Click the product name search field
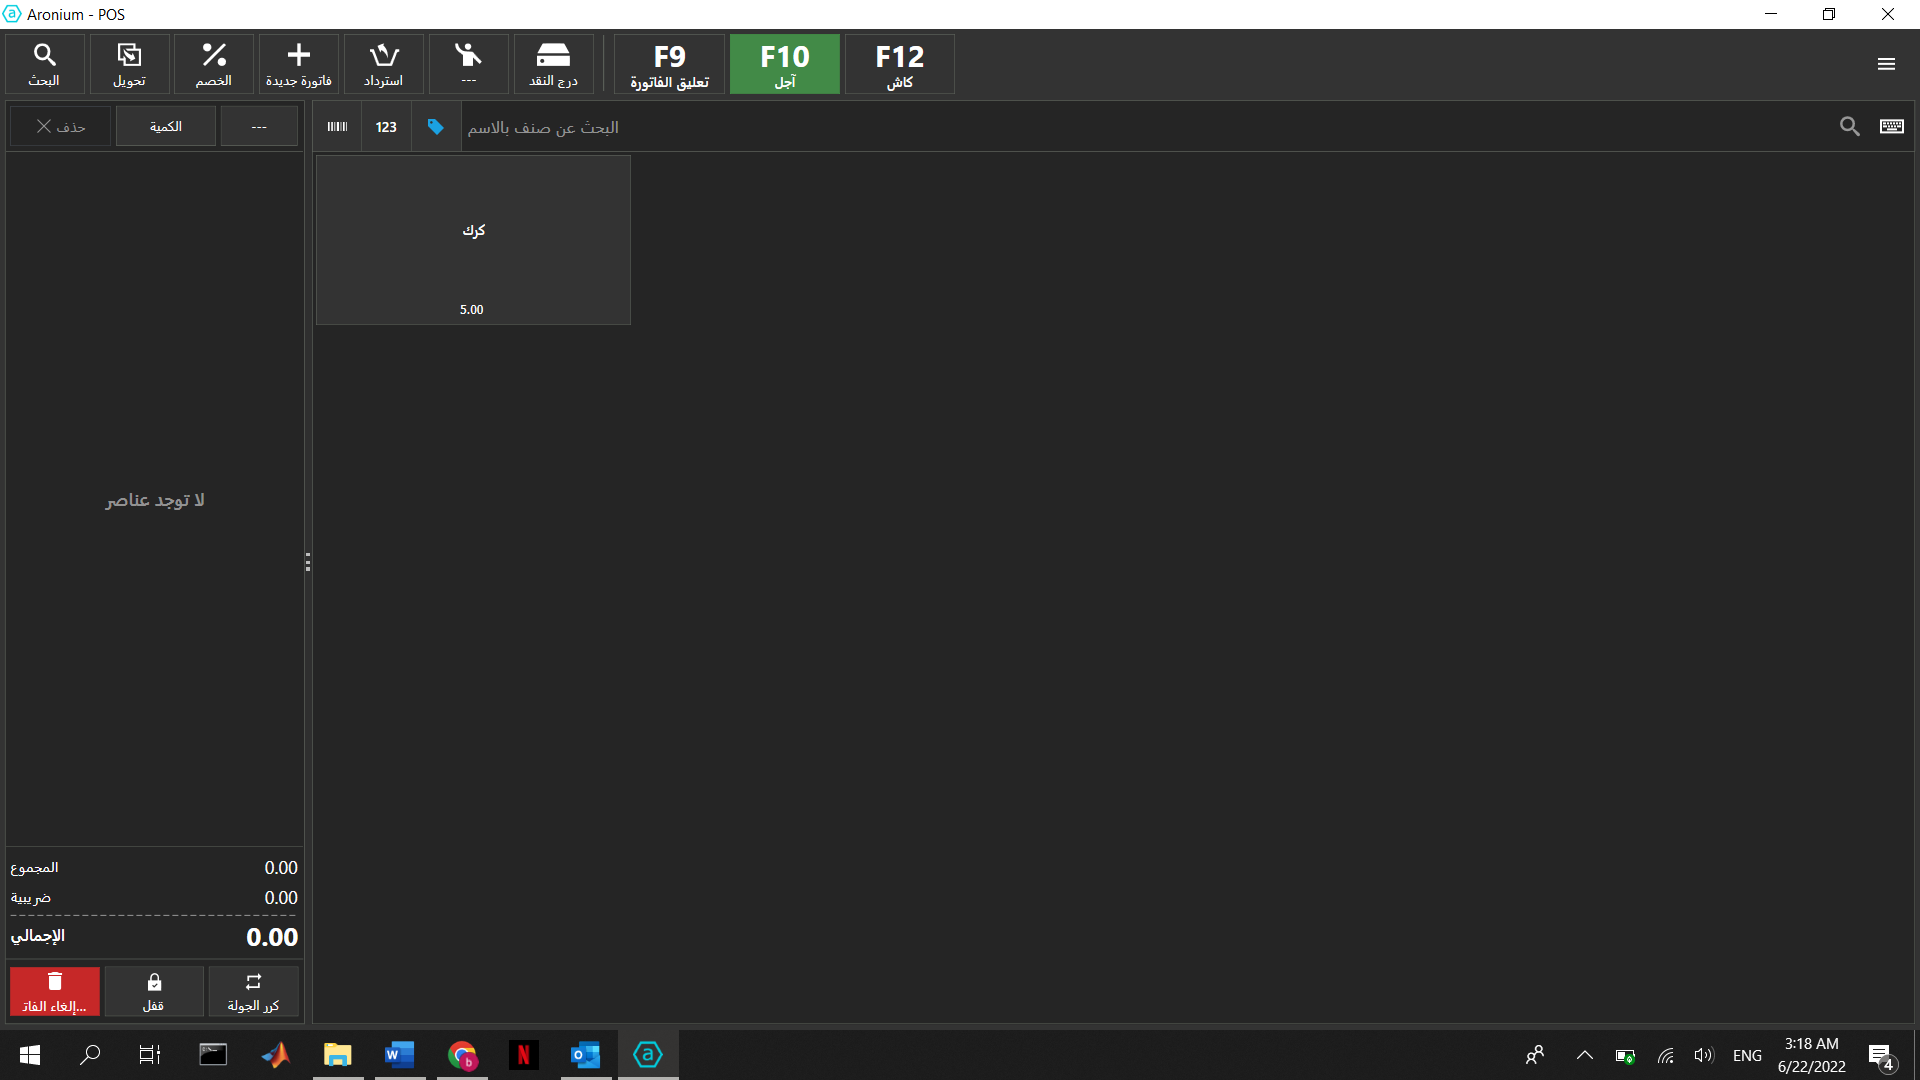Image resolution: width=1920 pixels, height=1080 pixels. pos(1100,127)
